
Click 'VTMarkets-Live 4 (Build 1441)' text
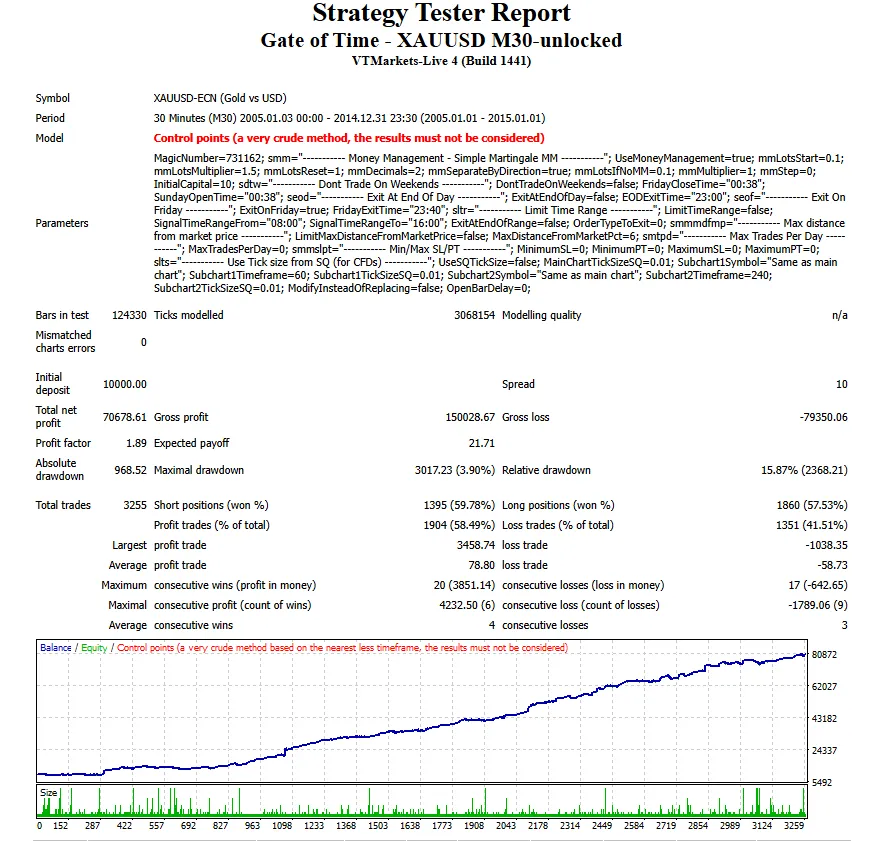[441, 60]
